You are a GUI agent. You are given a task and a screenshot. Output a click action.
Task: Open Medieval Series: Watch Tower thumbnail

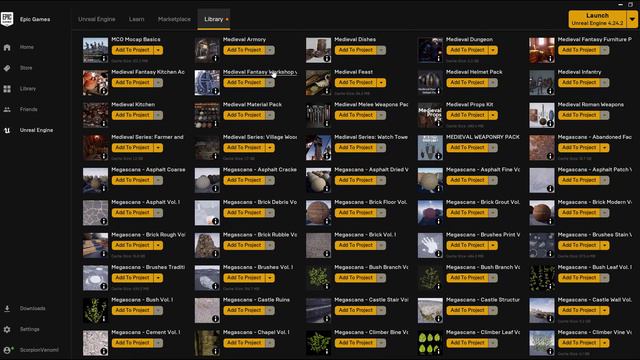(318, 148)
